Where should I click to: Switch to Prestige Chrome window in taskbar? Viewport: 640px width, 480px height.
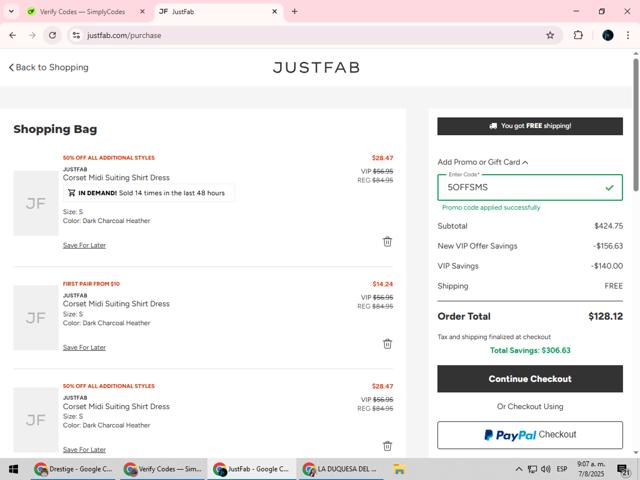(74, 469)
